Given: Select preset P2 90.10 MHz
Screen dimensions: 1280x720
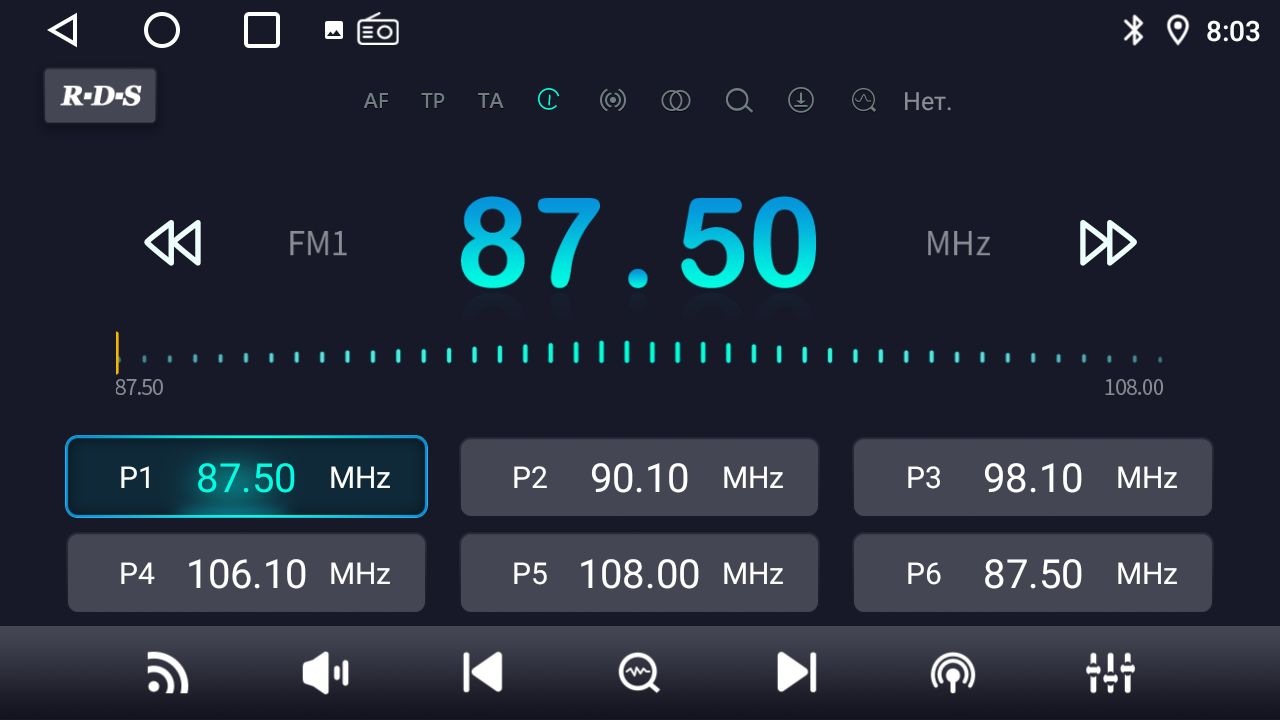Looking at the screenshot, I should (639, 478).
